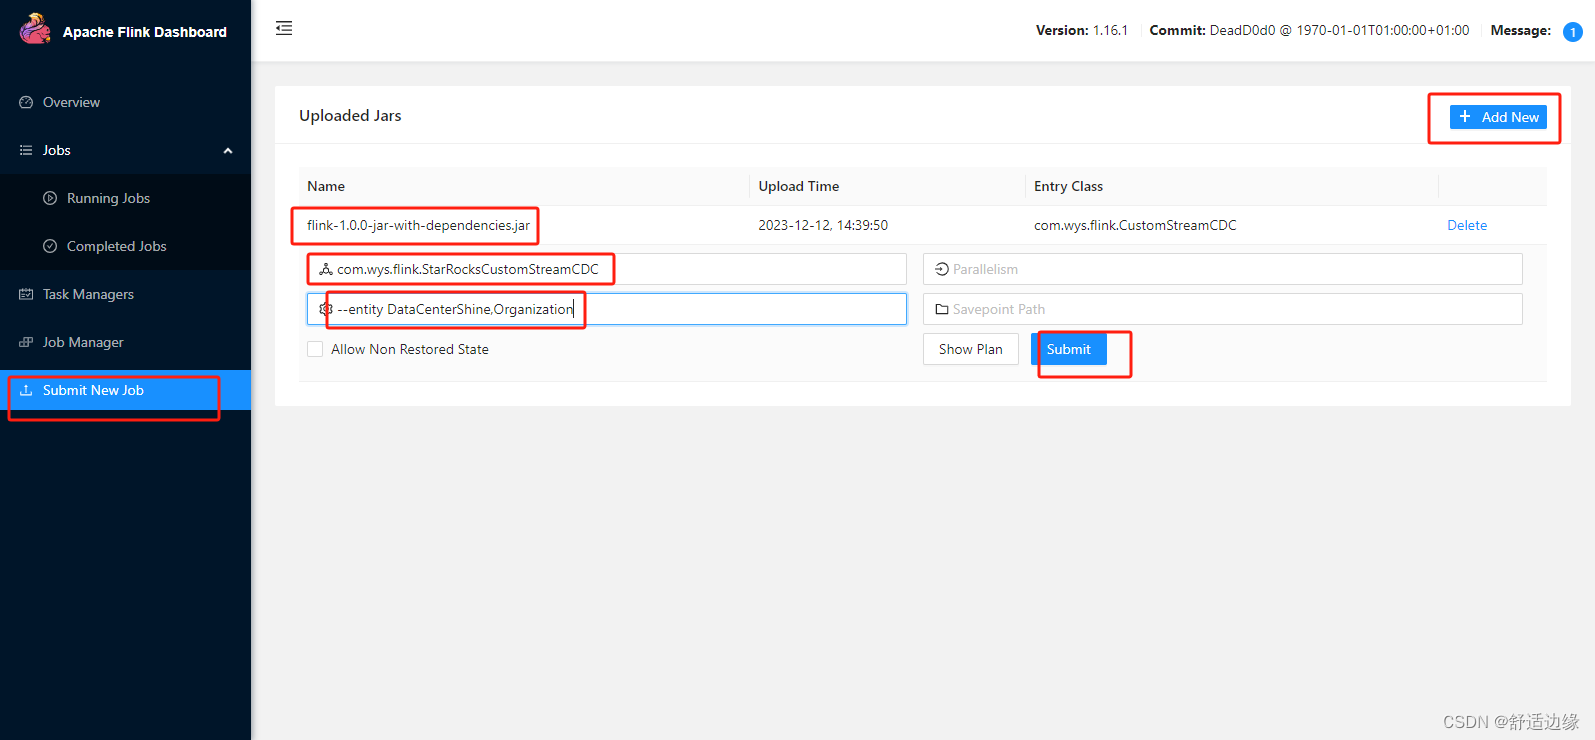Click the Commit DeadD0d0 text
This screenshot has width=1595, height=740.
(1309, 30)
